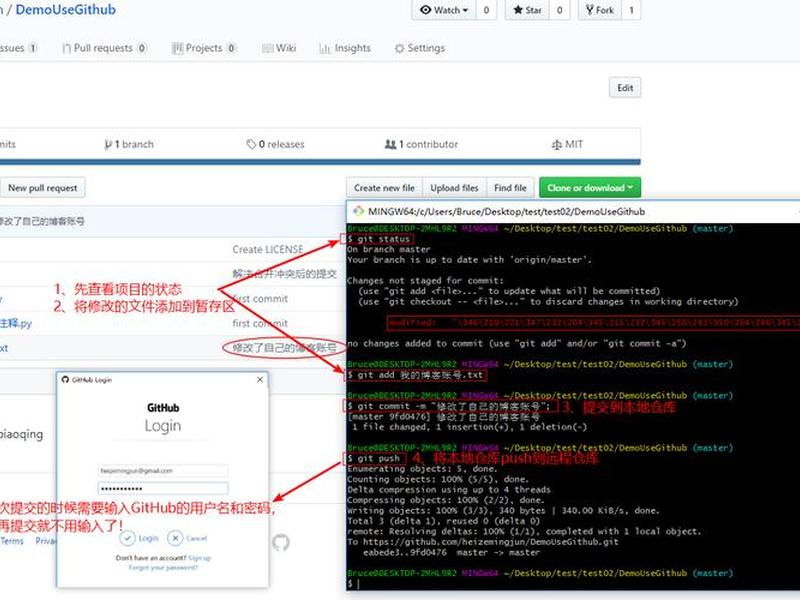This screenshot has height=600, width=800.
Task: Expand the Clone or download dropdown
Action: point(590,188)
